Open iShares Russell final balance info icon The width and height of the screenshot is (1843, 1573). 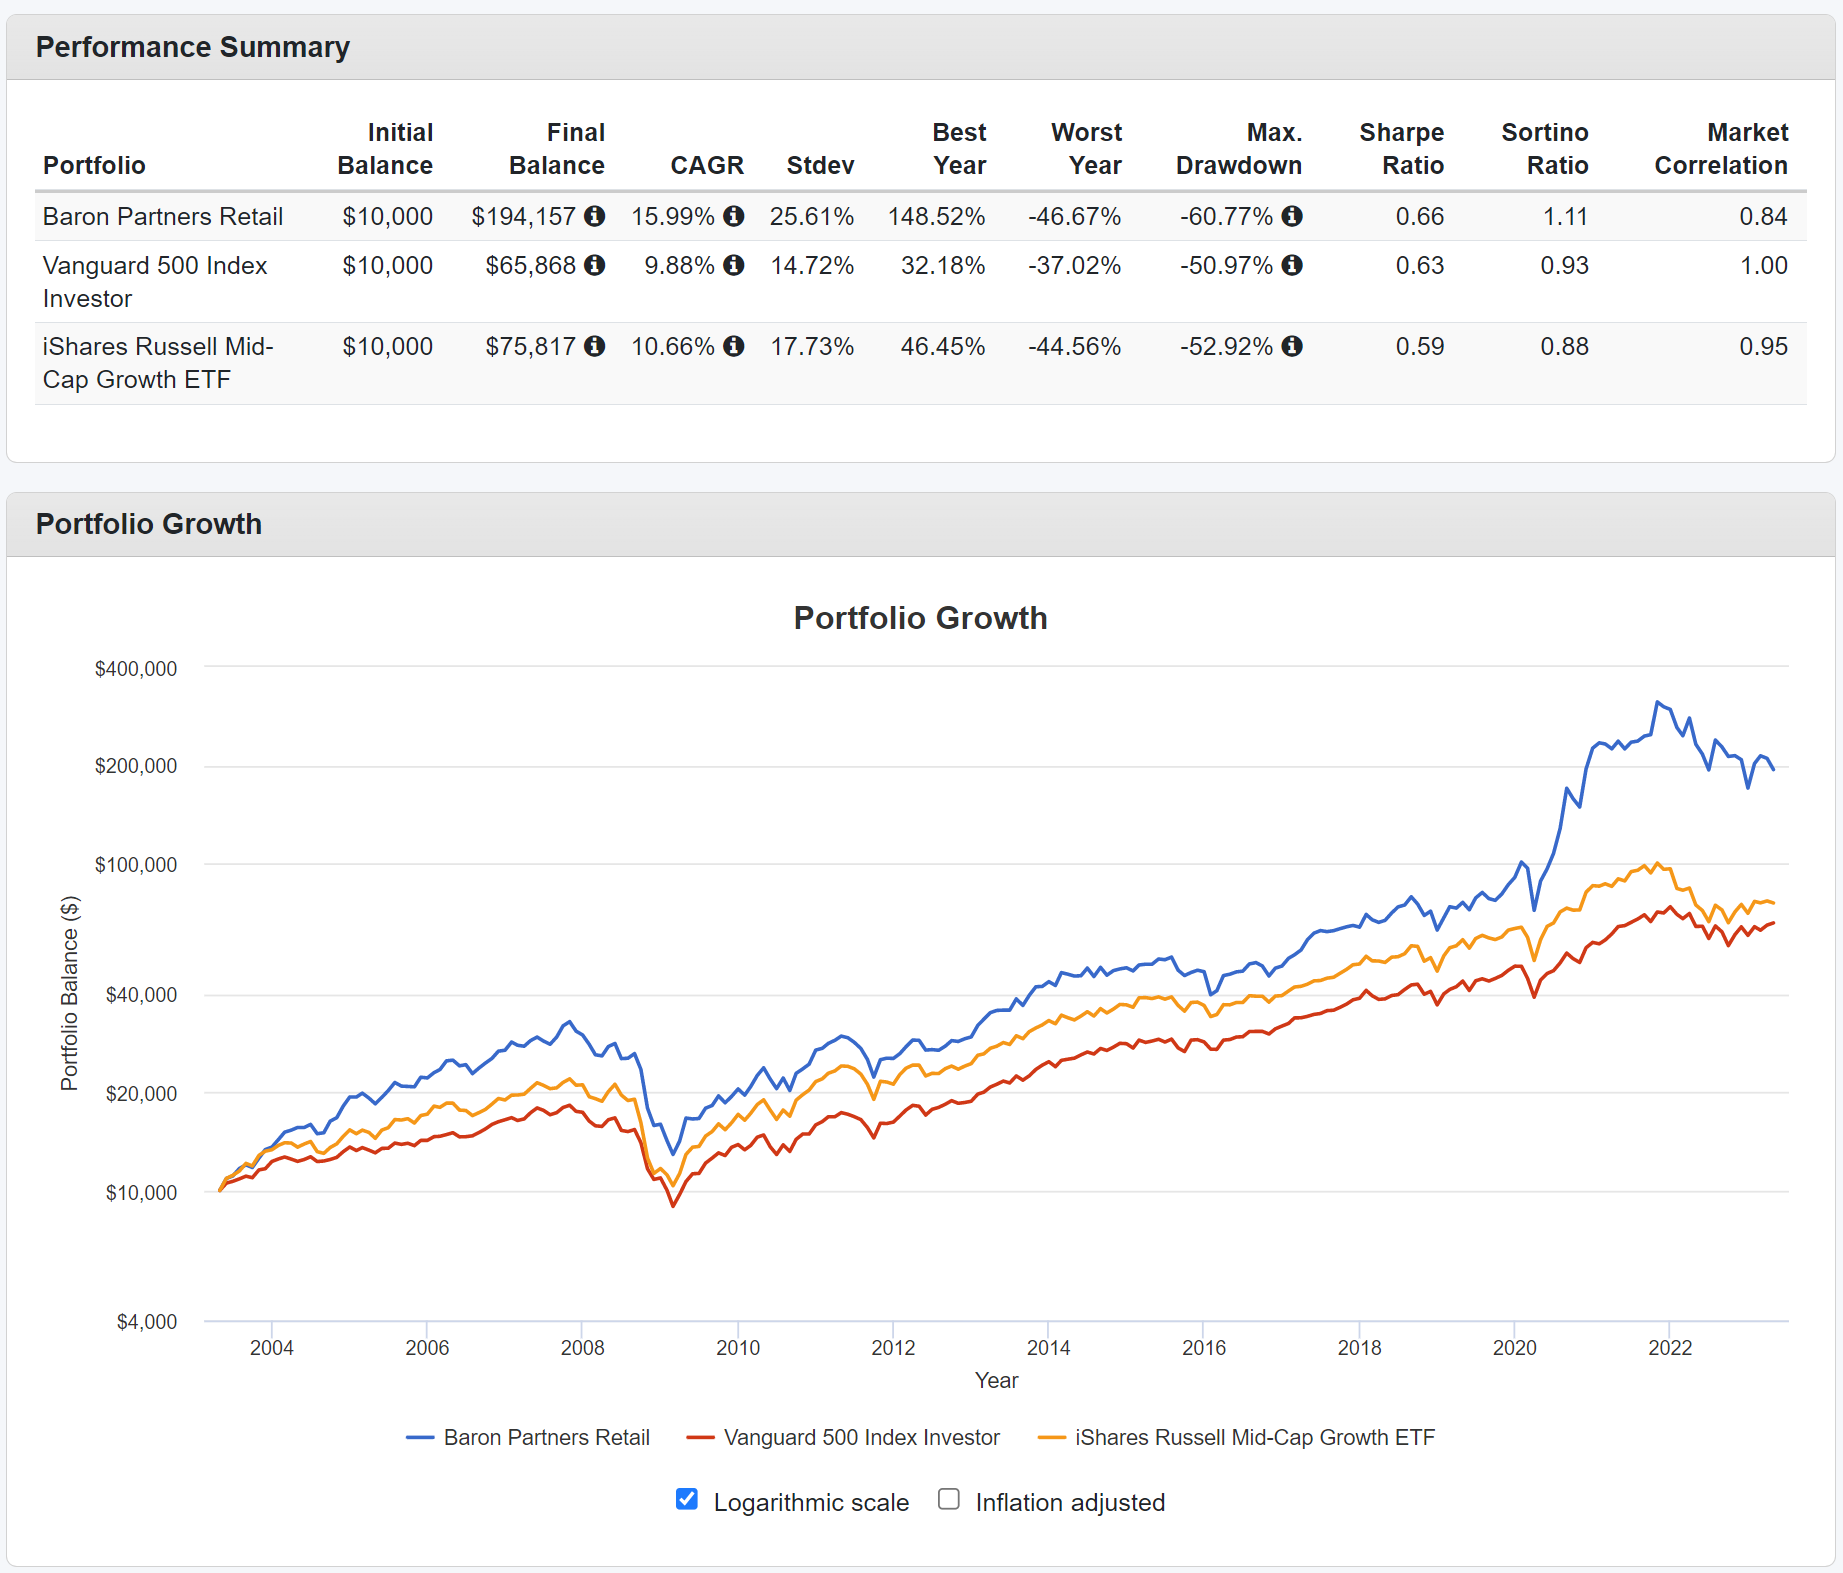click(x=596, y=347)
